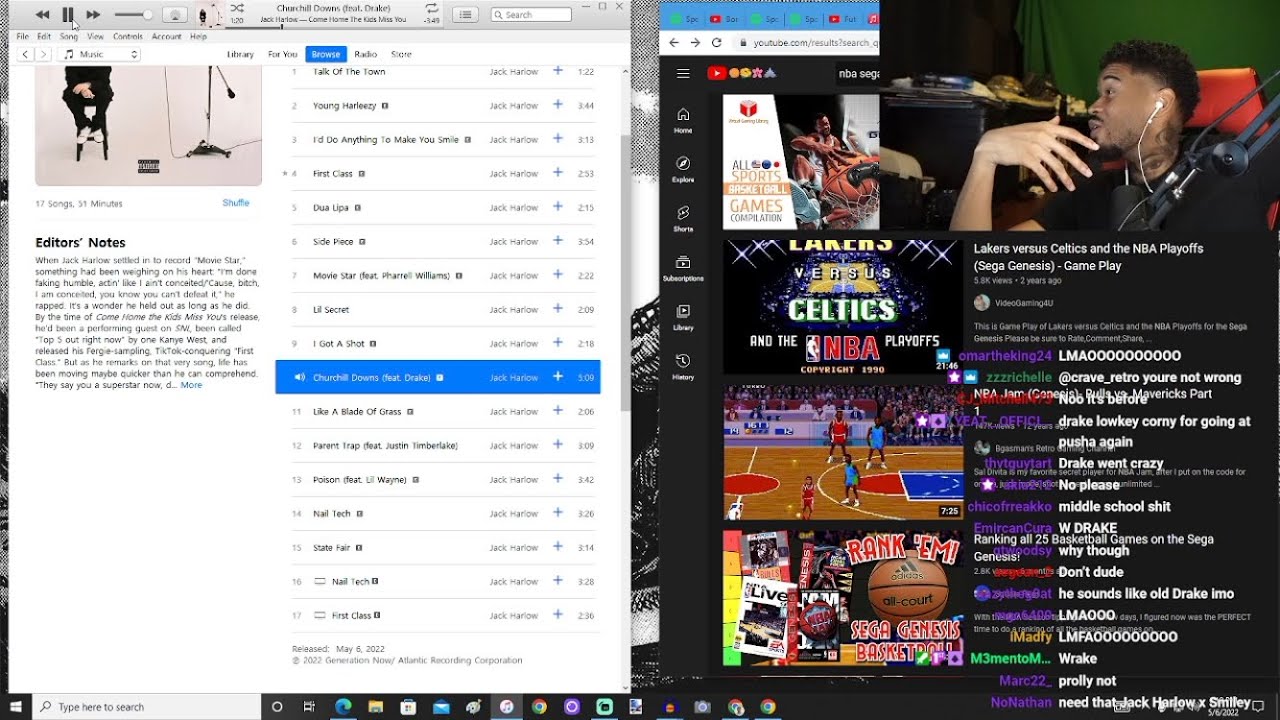Seek in the Churchill Downs playback progress bar

coord(334,27)
